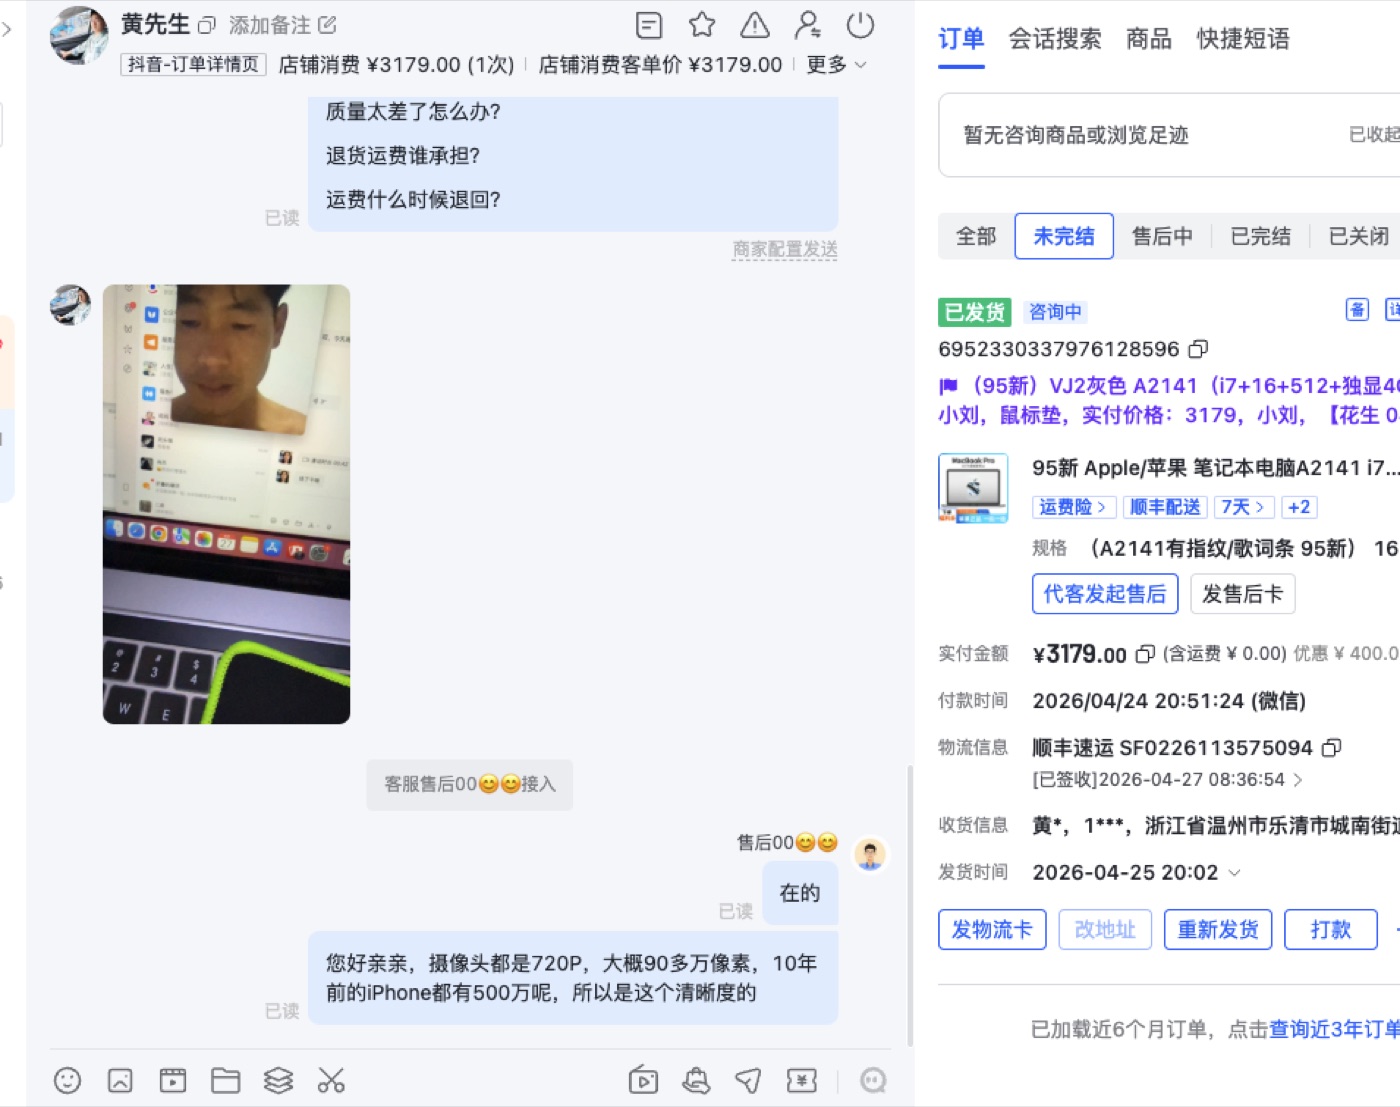This screenshot has width=1400, height=1107.
Task: Click the robot assistant icon
Action: pos(873,1080)
